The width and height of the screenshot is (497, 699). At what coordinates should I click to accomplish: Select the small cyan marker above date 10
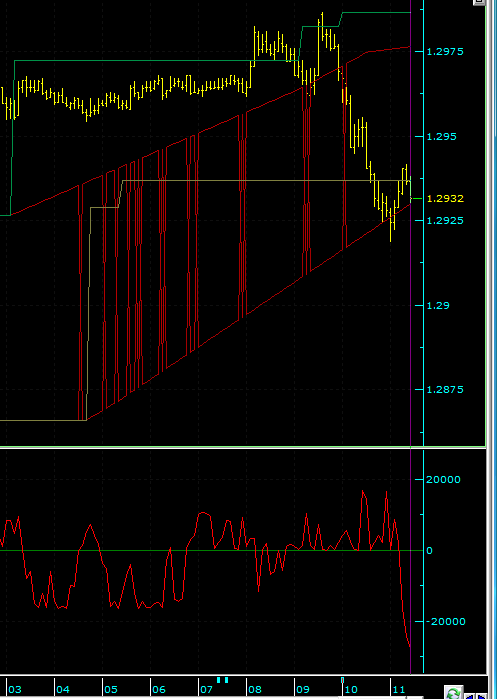(x=342, y=680)
